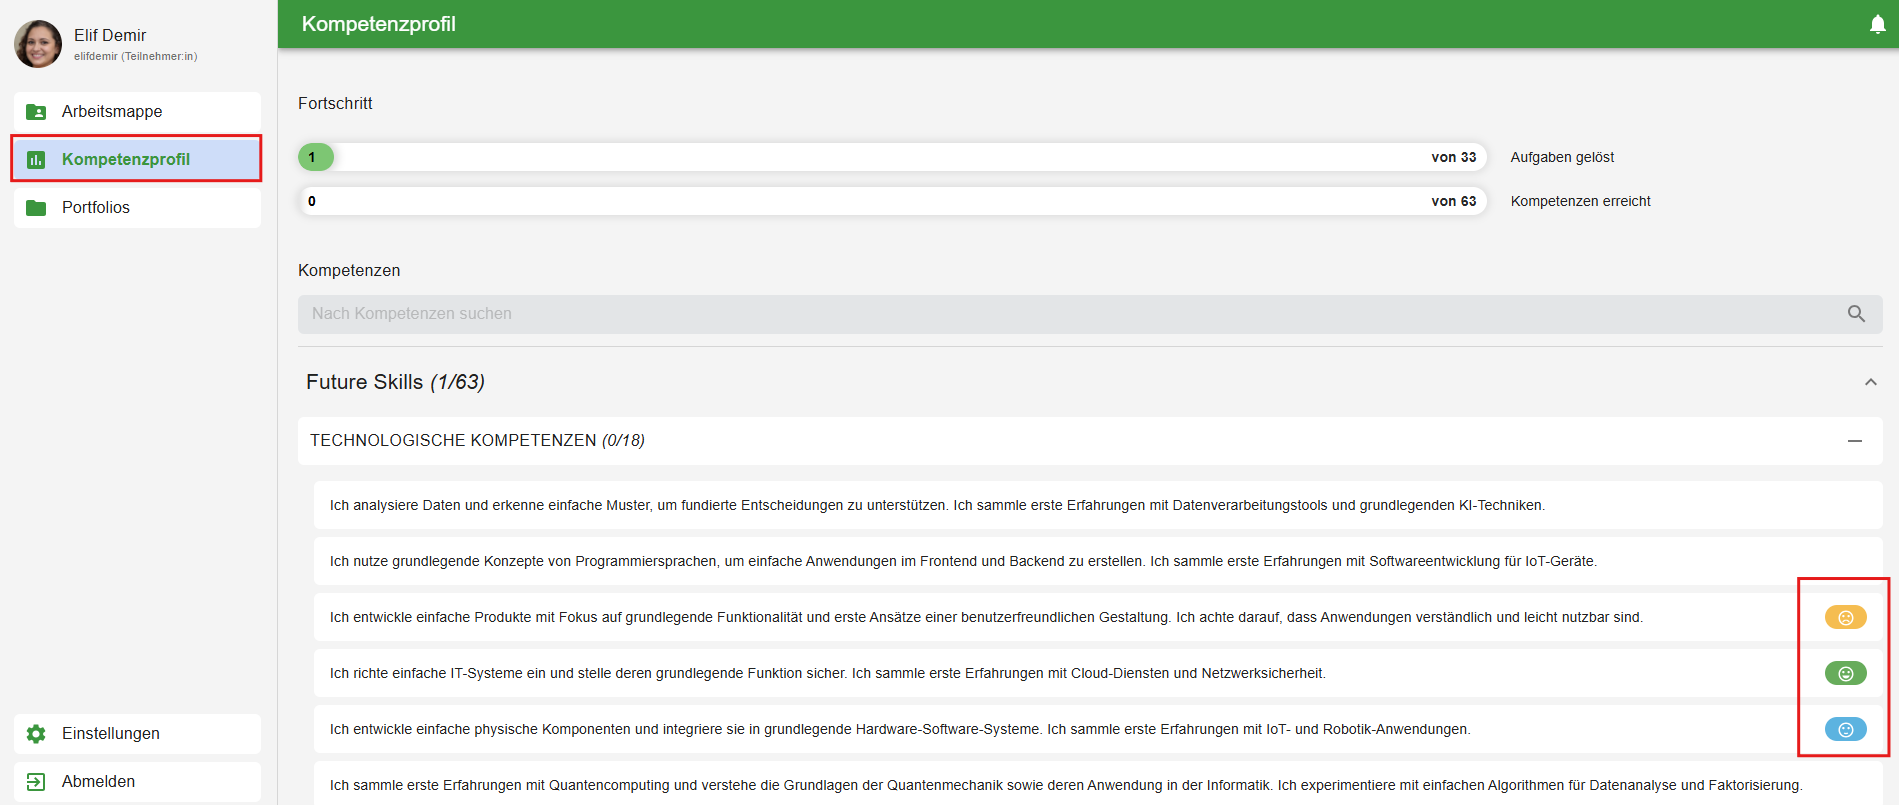Open the Quantencomputing competence statement
This screenshot has width=1899, height=805.
click(x=1065, y=786)
